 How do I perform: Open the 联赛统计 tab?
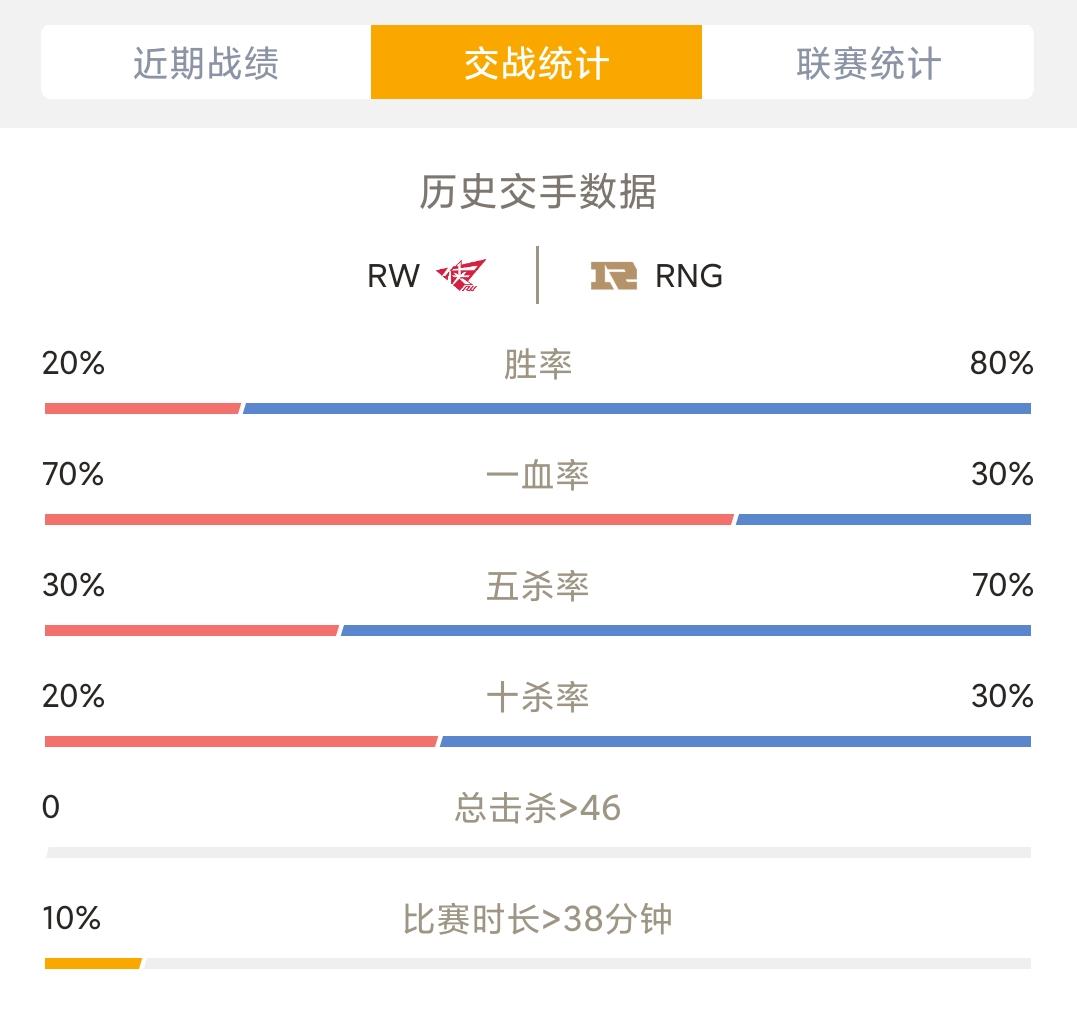click(x=868, y=62)
